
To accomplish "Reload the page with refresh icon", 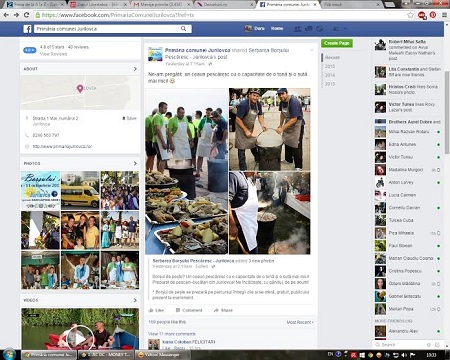I will tap(26, 15).
